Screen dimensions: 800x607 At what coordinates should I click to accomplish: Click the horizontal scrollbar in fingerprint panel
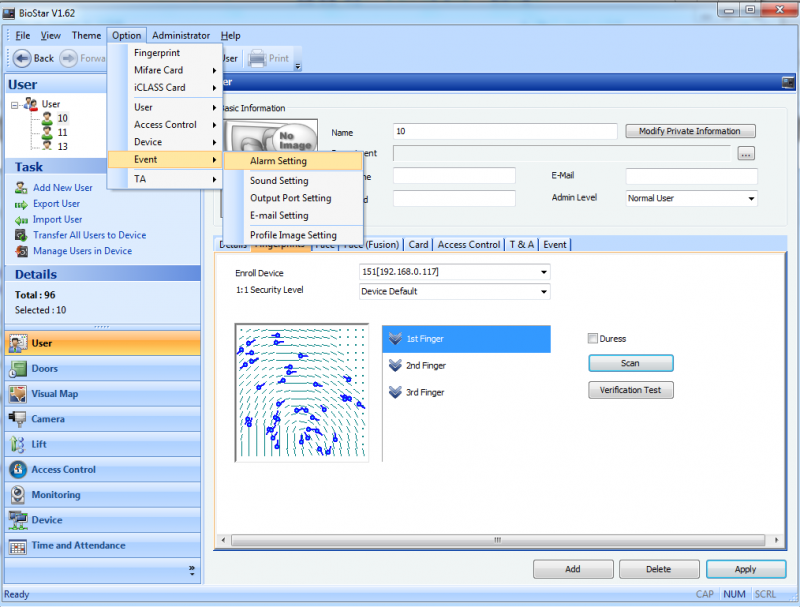point(495,541)
